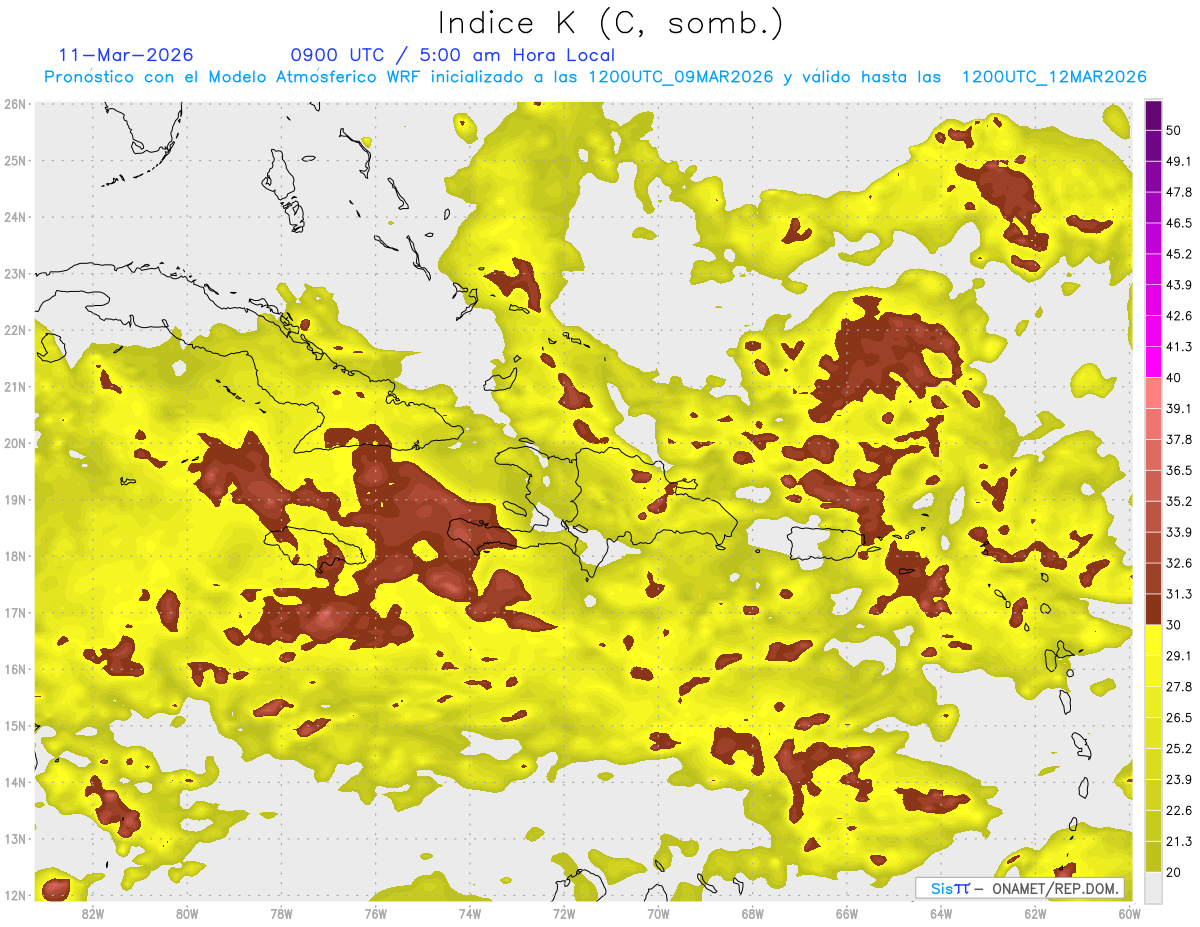Image resolution: width=1200 pixels, height=927 pixels.
Task: Click the '24N' latitude label
Action: (x=15, y=217)
